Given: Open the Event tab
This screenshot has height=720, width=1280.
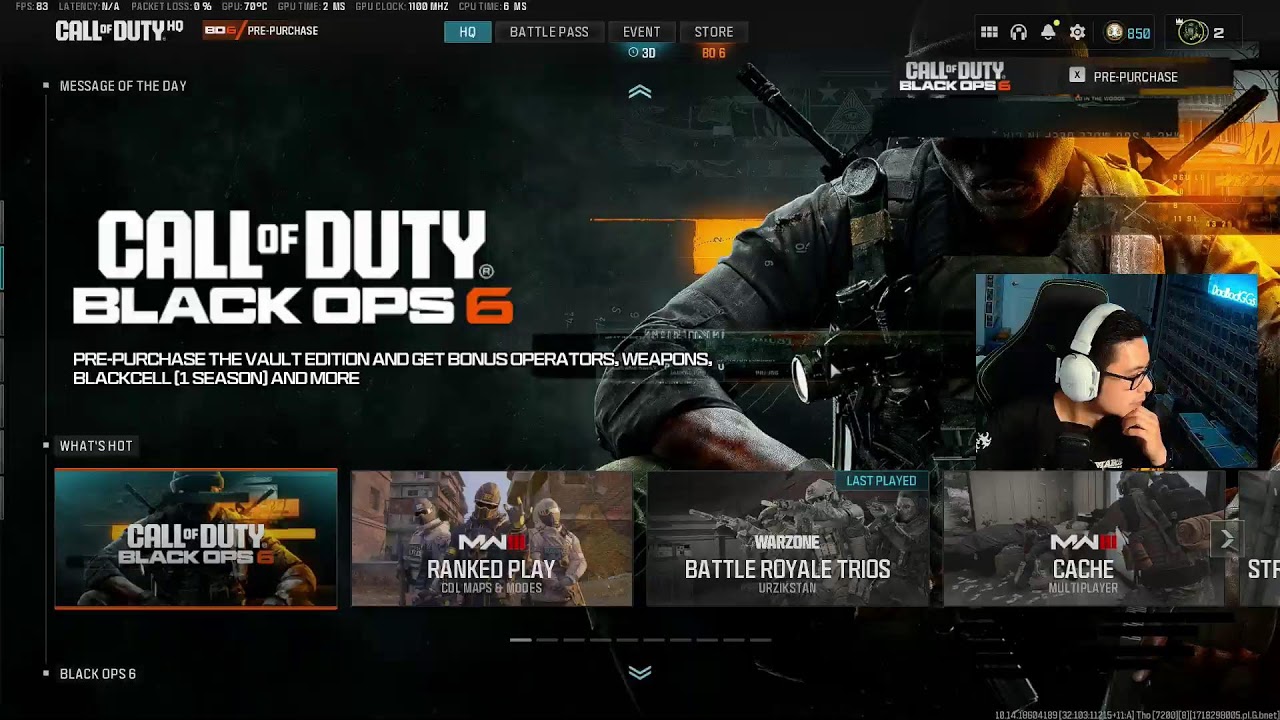Looking at the screenshot, I should (641, 32).
